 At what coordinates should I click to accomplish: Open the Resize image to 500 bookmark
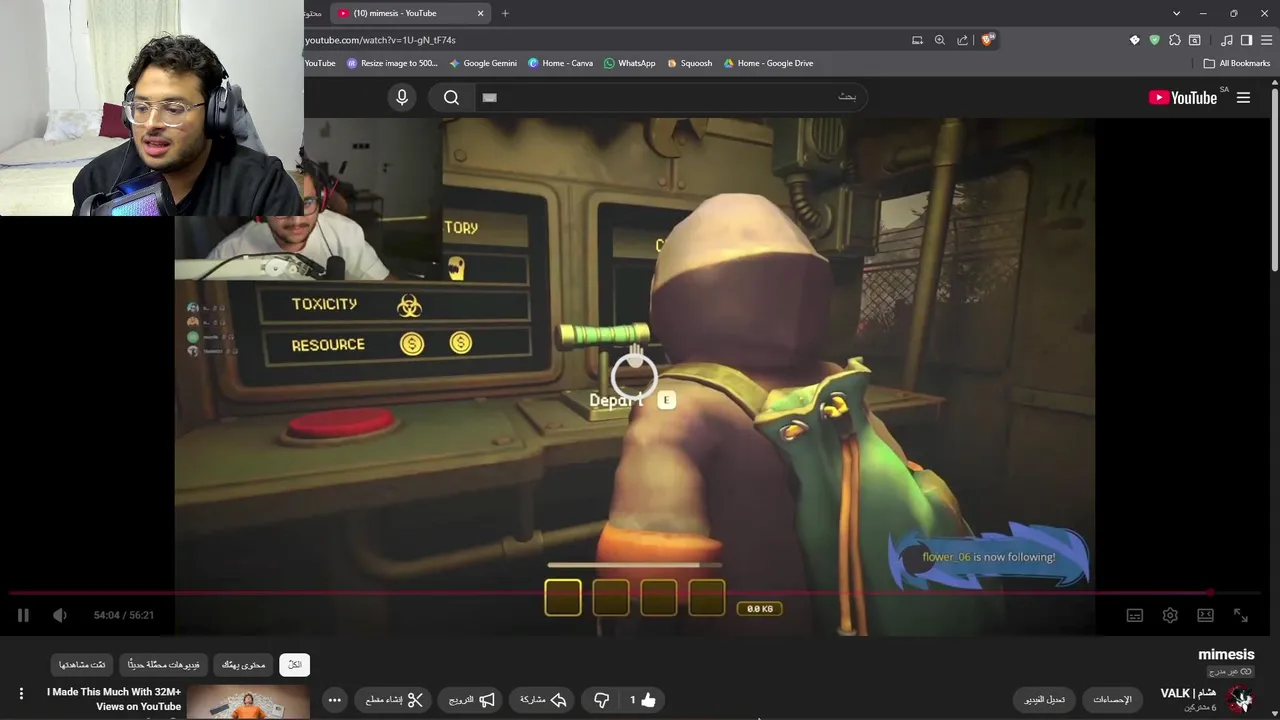coord(392,63)
